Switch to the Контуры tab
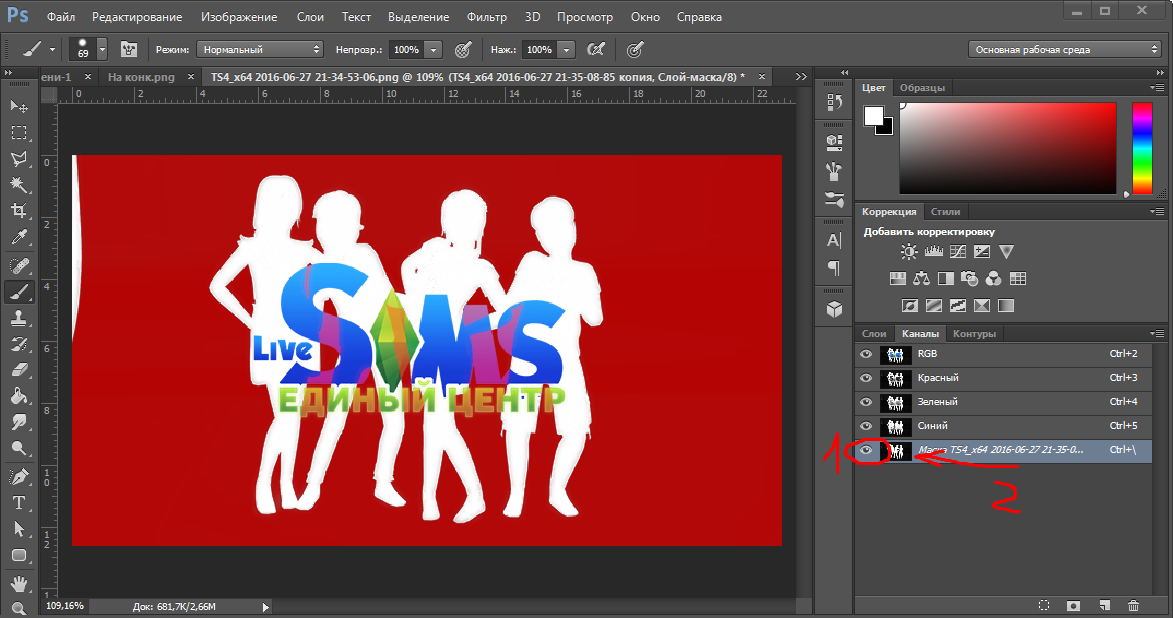1173x618 pixels. click(x=974, y=334)
